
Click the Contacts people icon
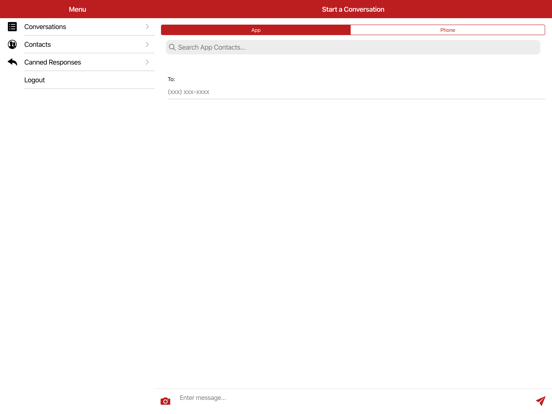(x=12, y=44)
